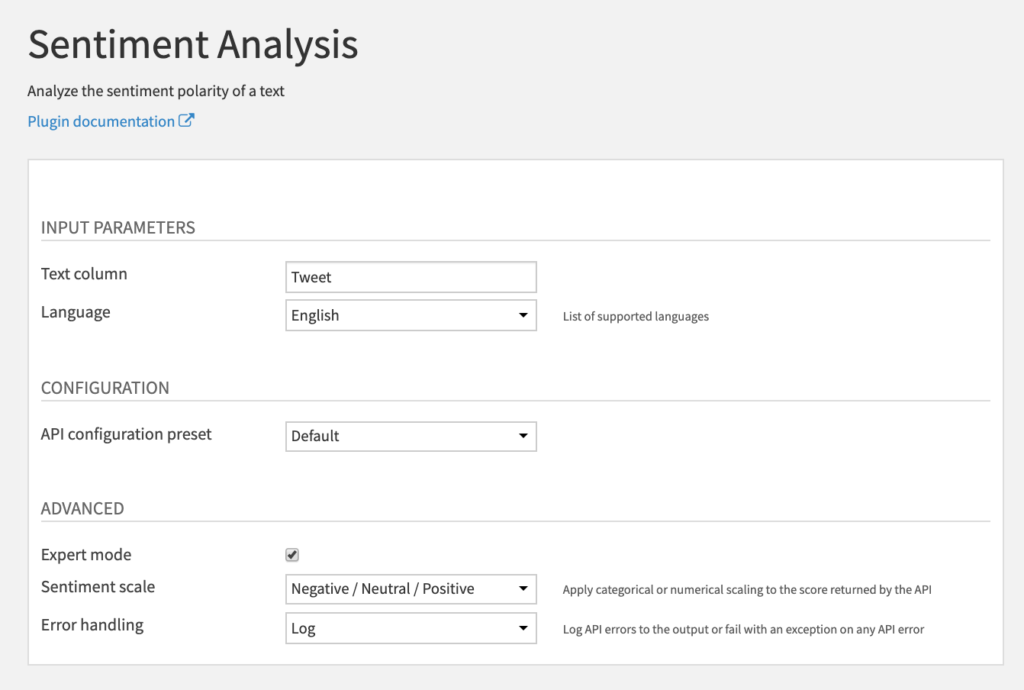
Task: Click the Sentiment scale label
Action: point(98,587)
